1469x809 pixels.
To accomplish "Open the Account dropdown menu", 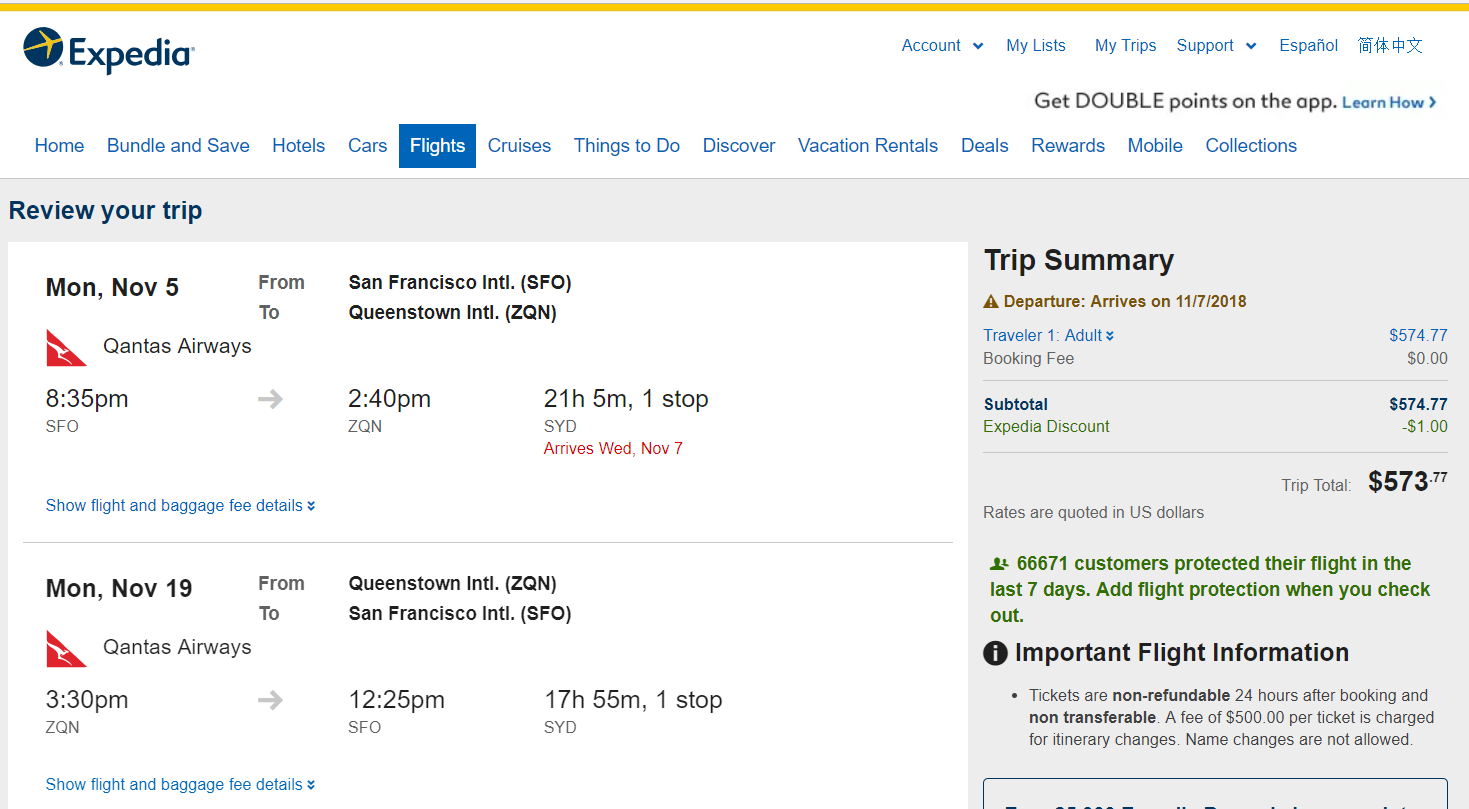I will point(942,46).
